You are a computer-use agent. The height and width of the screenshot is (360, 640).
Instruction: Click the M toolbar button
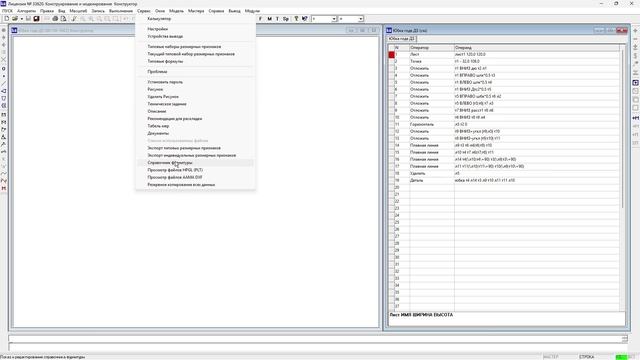269,19
